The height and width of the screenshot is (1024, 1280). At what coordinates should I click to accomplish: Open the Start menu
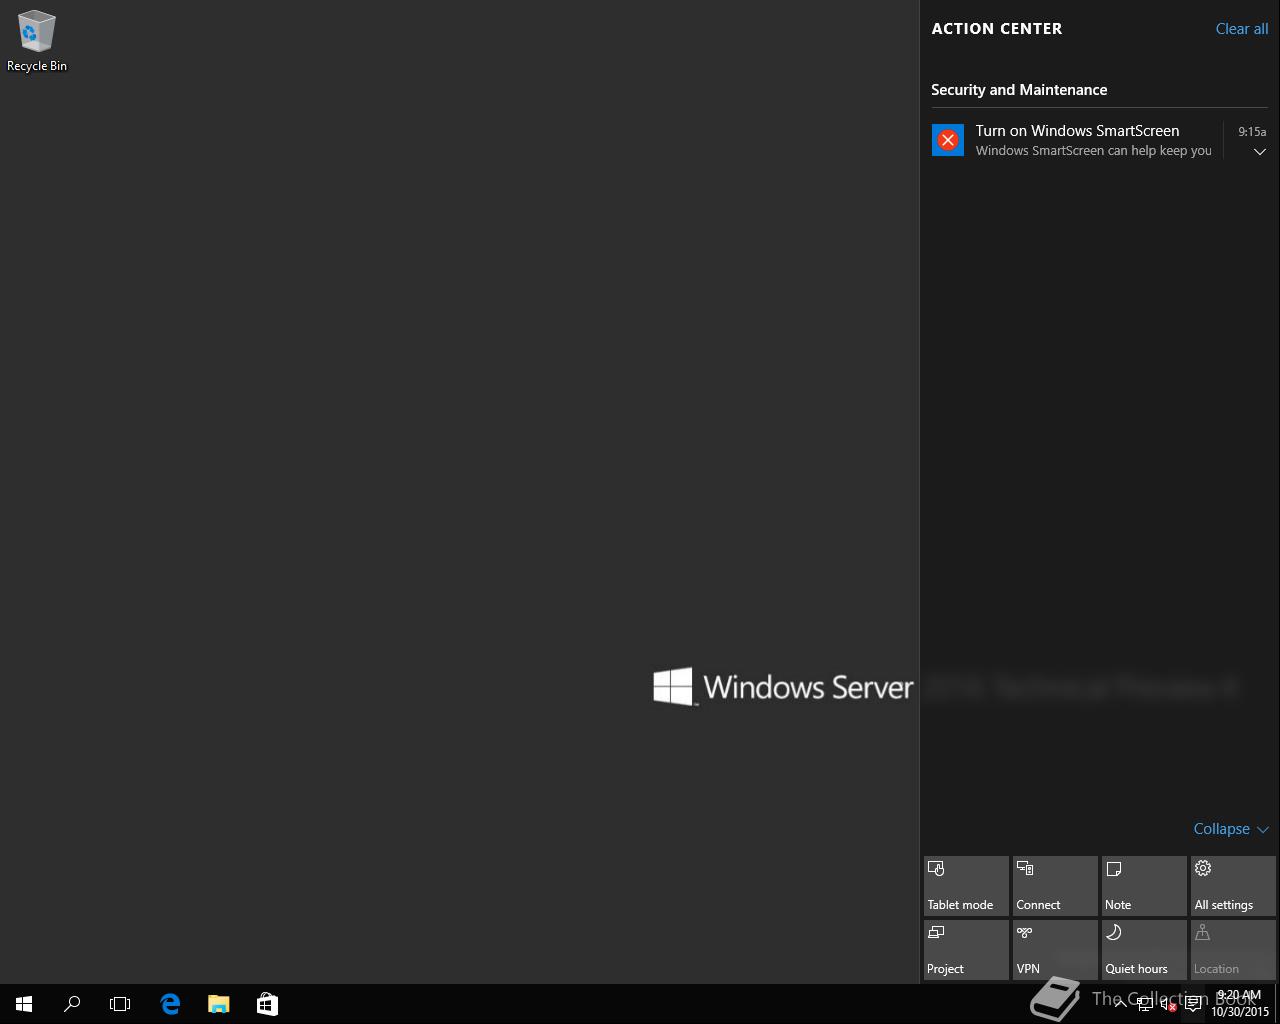24,1004
